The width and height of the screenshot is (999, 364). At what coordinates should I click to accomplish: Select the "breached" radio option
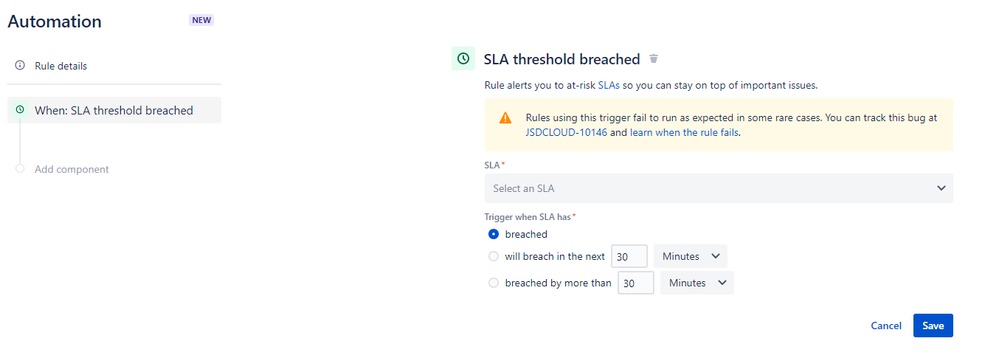point(493,234)
